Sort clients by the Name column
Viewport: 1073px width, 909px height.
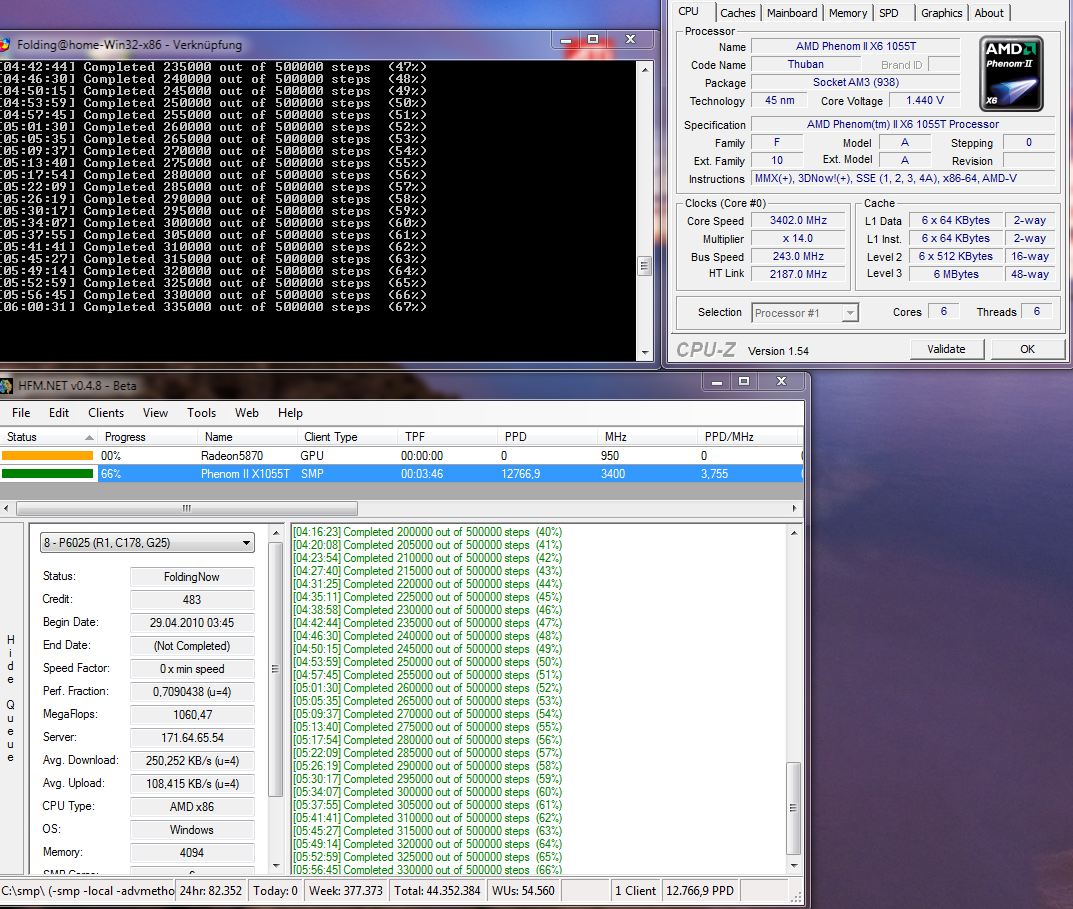tap(247, 437)
